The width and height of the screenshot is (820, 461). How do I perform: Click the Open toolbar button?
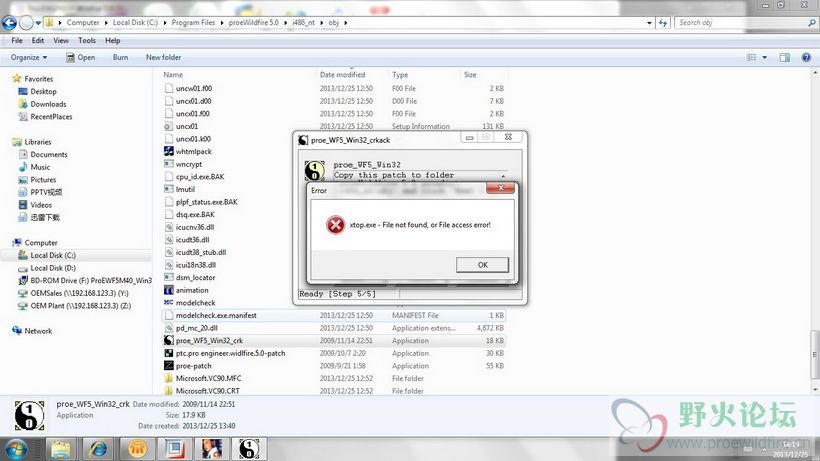click(81, 57)
